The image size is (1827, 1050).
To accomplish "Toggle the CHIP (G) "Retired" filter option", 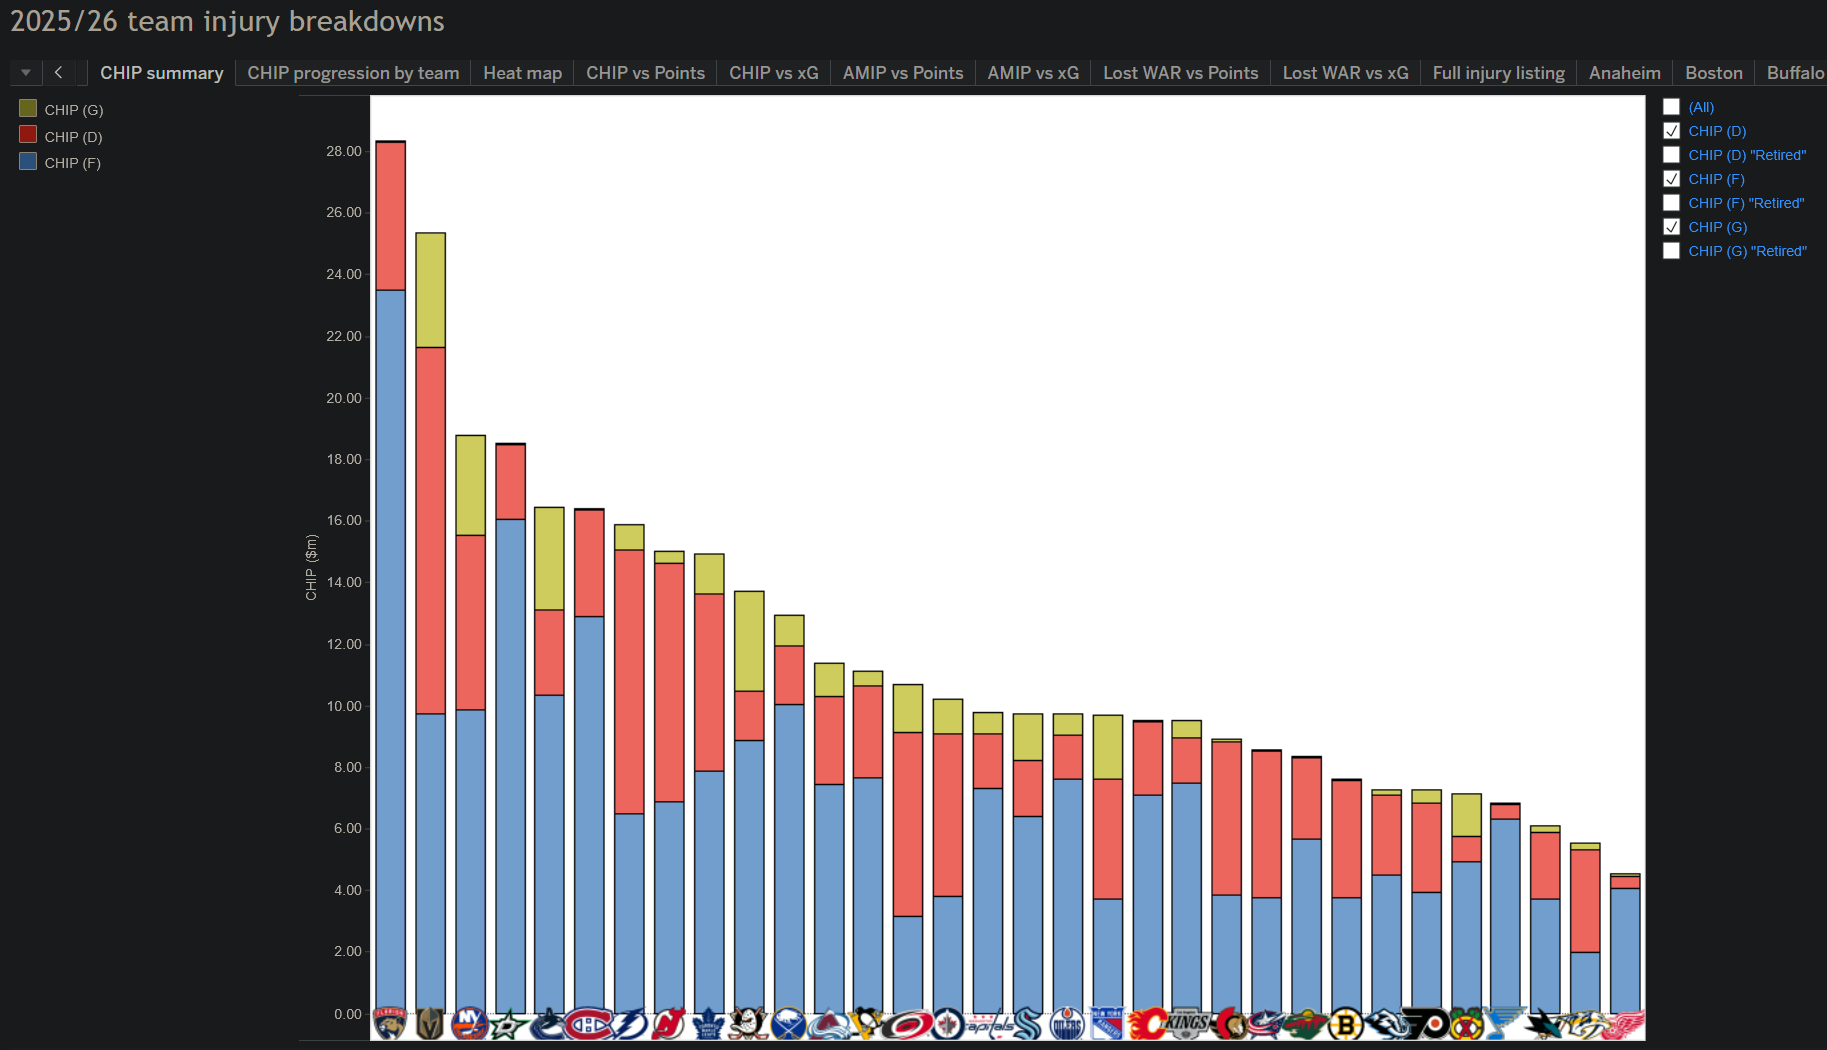I will [x=1671, y=251].
